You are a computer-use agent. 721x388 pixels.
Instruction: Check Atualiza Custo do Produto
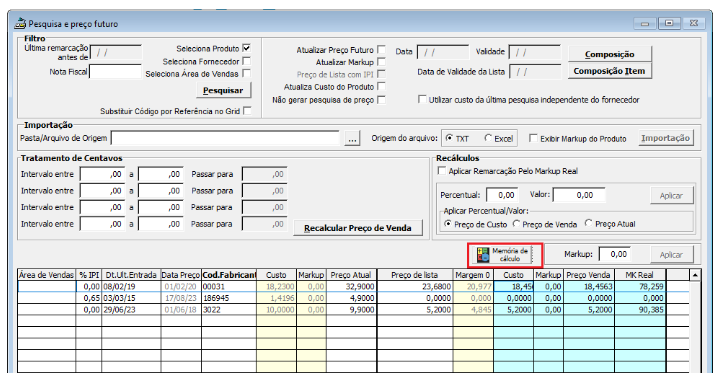pyautogui.click(x=381, y=86)
